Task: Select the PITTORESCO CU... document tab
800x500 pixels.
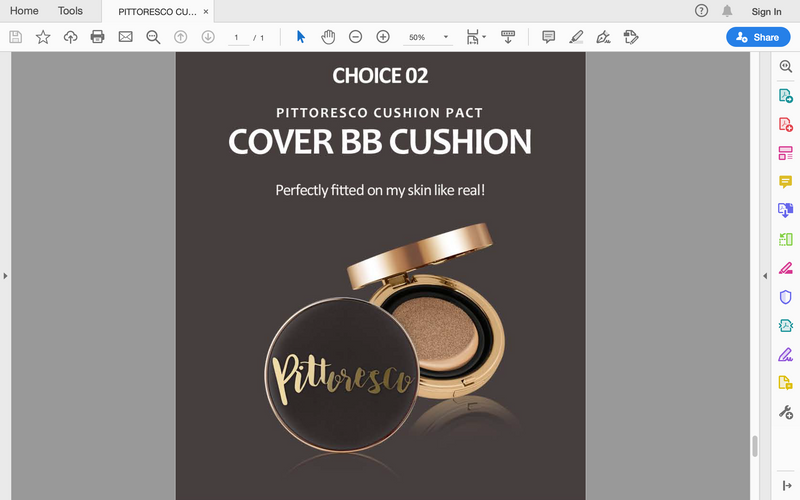Action: pyautogui.click(x=157, y=12)
